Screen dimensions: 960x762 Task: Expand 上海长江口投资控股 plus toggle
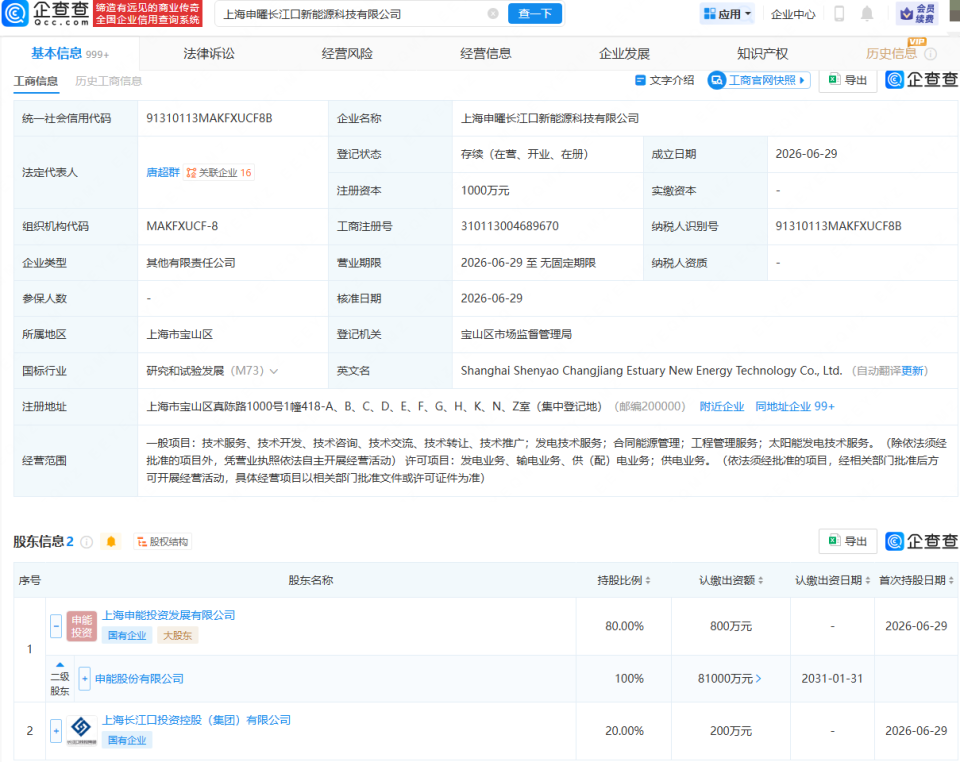56,730
